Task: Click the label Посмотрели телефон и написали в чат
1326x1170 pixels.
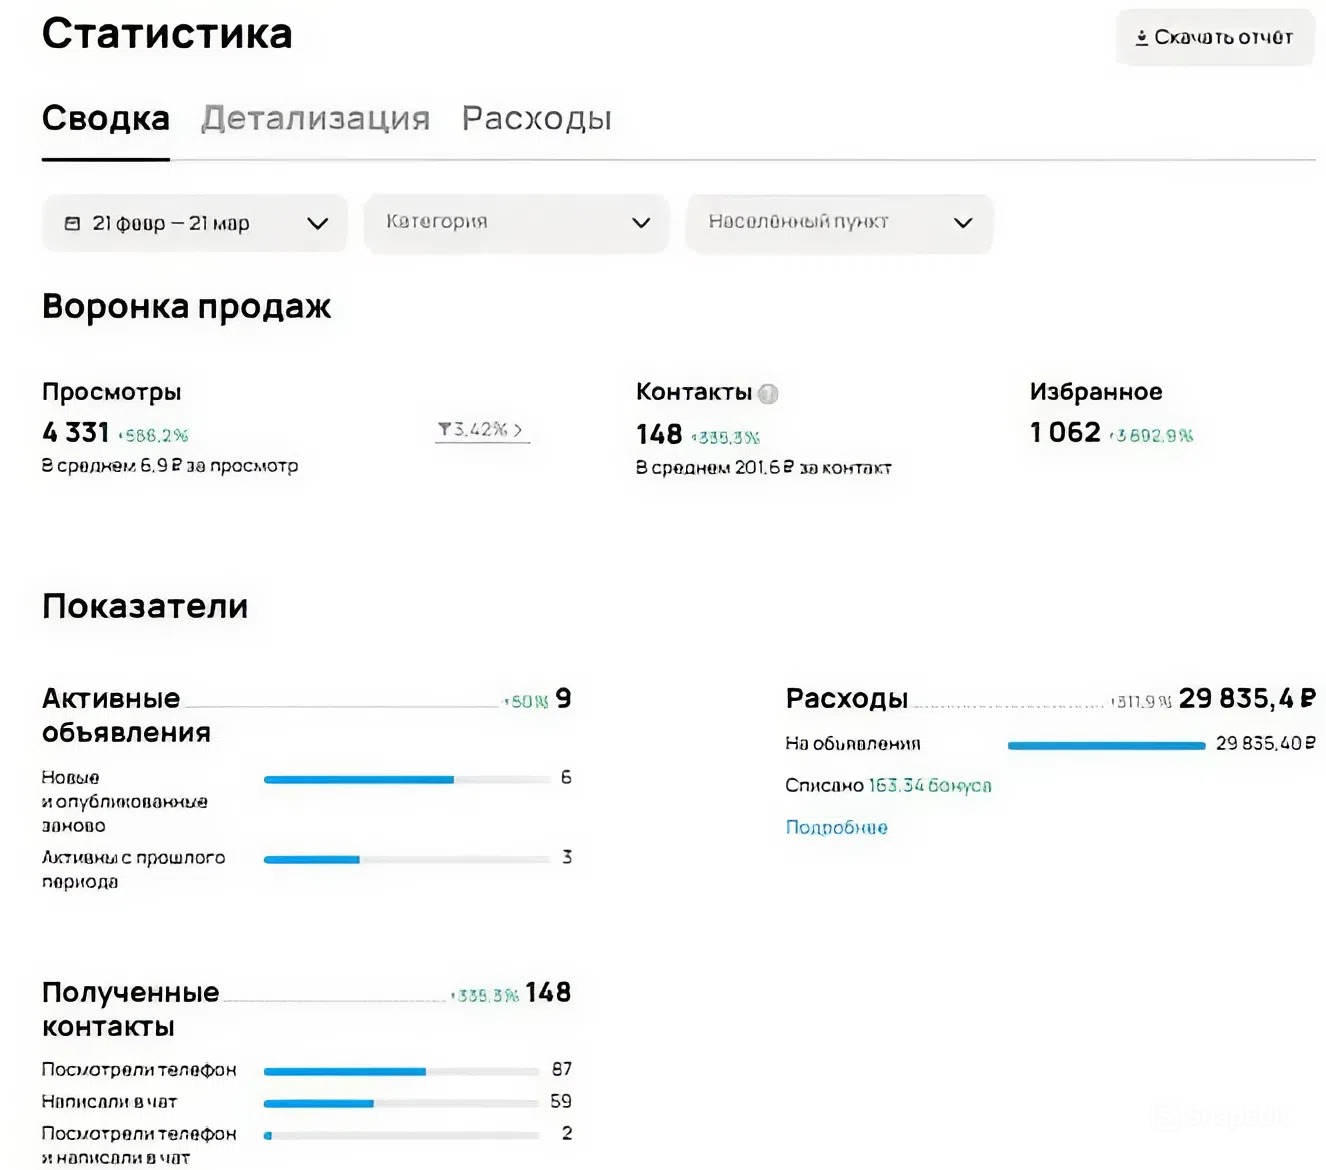Action: [139, 1145]
